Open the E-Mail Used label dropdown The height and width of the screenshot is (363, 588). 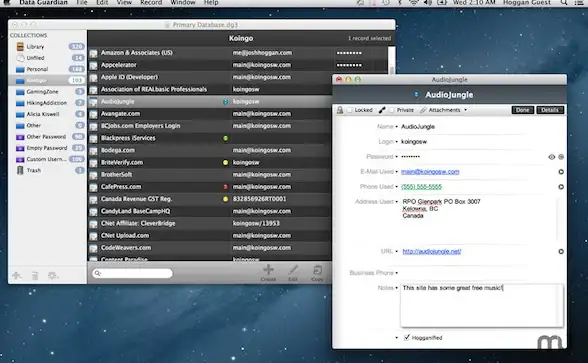click(396, 172)
